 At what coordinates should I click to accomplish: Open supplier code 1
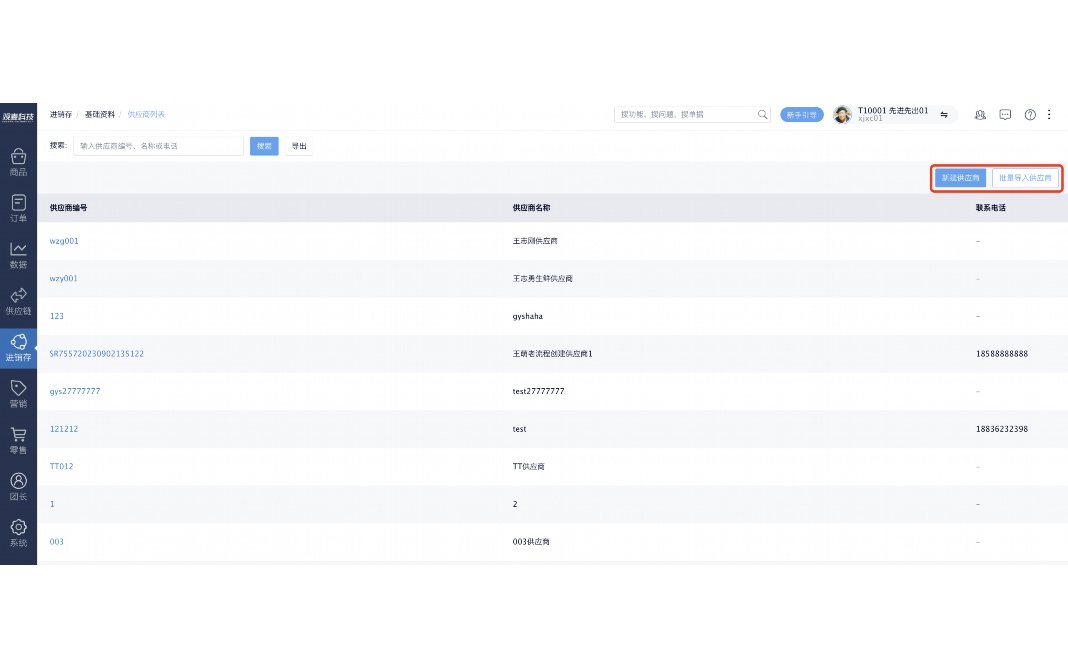click(52, 504)
